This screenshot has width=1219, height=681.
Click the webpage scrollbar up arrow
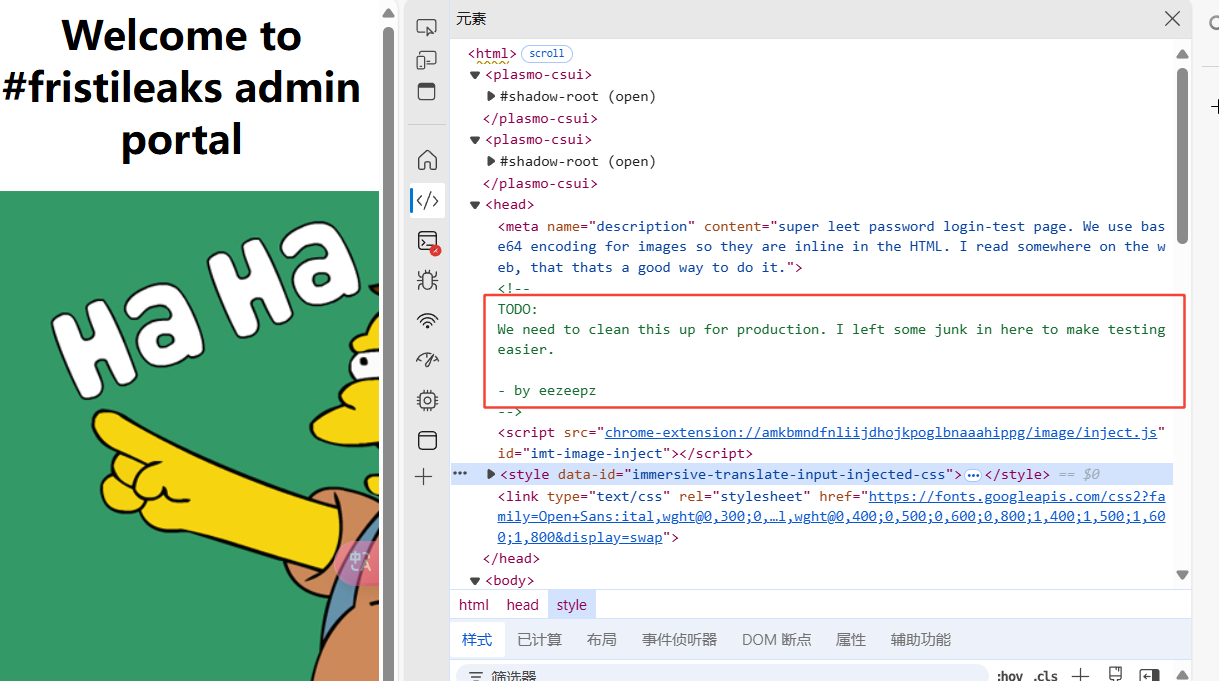click(x=389, y=13)
